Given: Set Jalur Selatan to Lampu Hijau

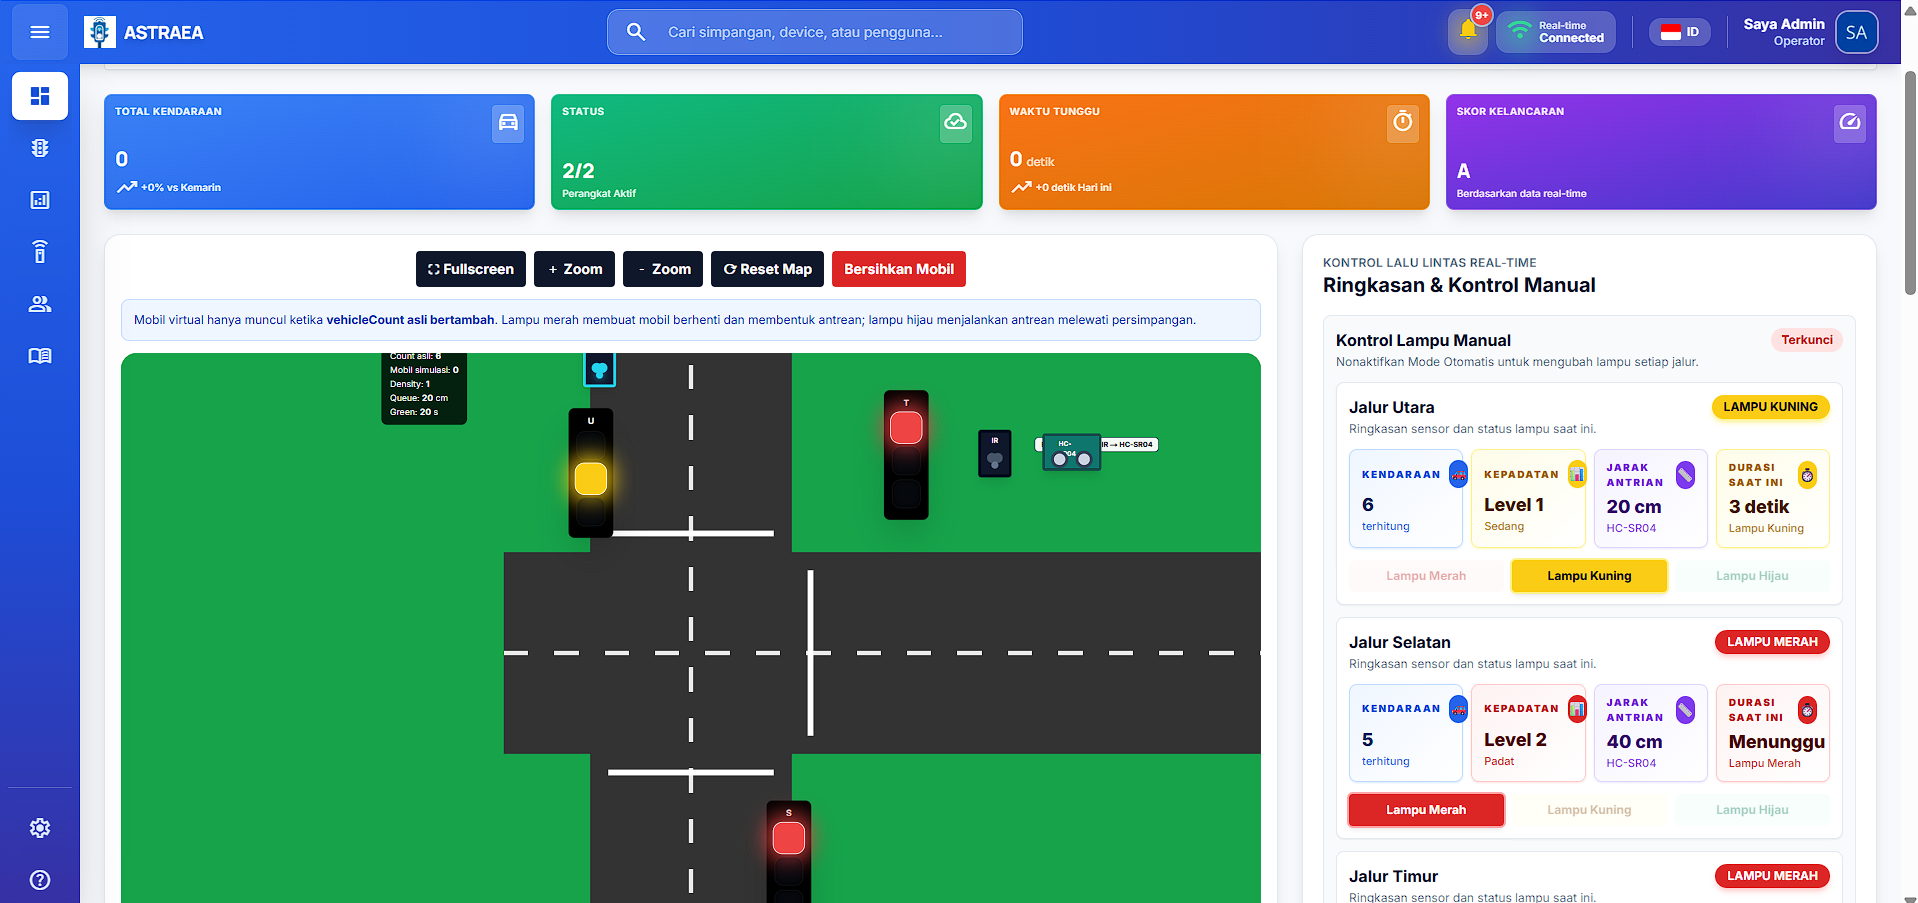Looking at the screenshot, I should [1752, 810].
